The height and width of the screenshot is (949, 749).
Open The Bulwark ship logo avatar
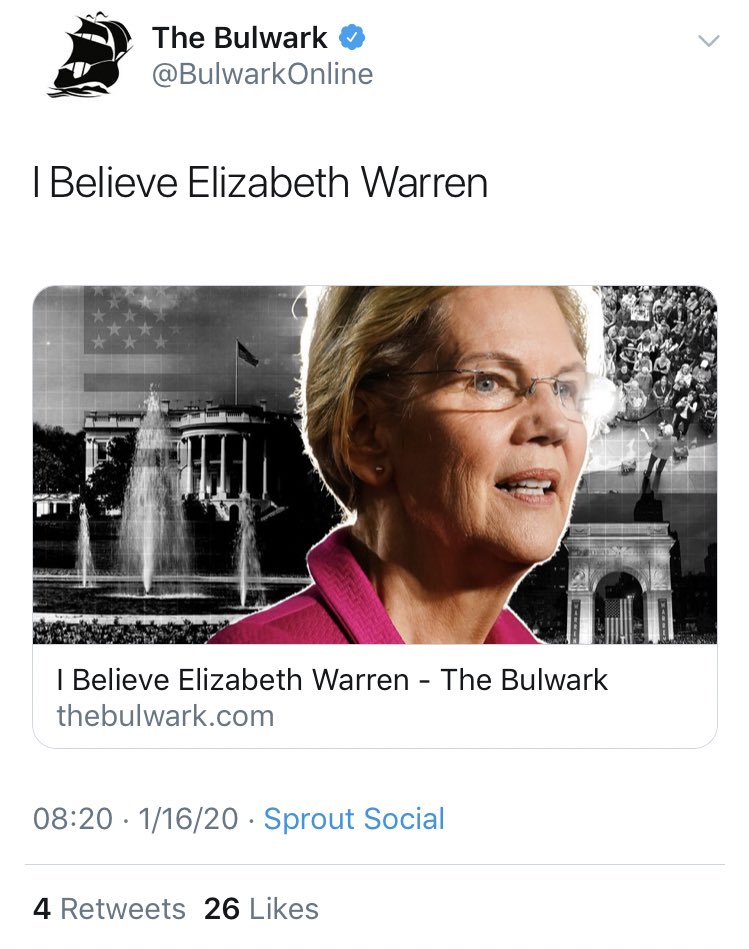(90, 55)
